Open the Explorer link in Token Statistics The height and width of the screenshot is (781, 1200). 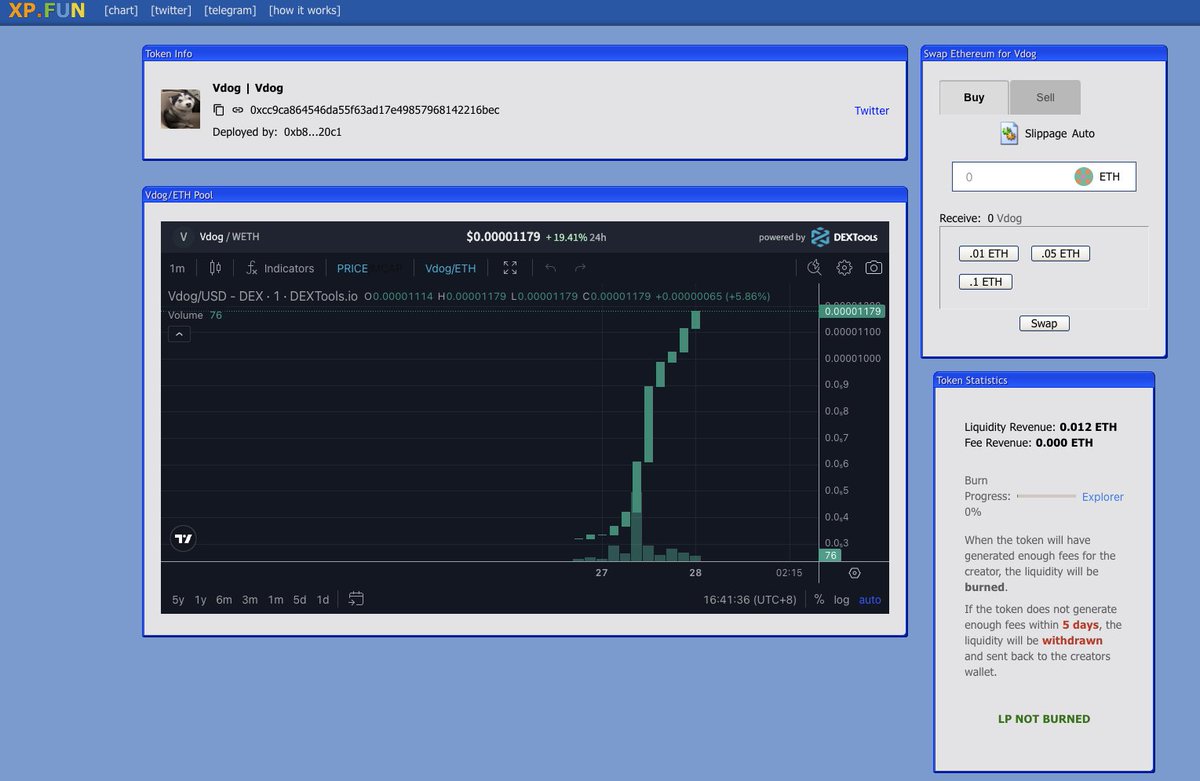pos(1102,497)
